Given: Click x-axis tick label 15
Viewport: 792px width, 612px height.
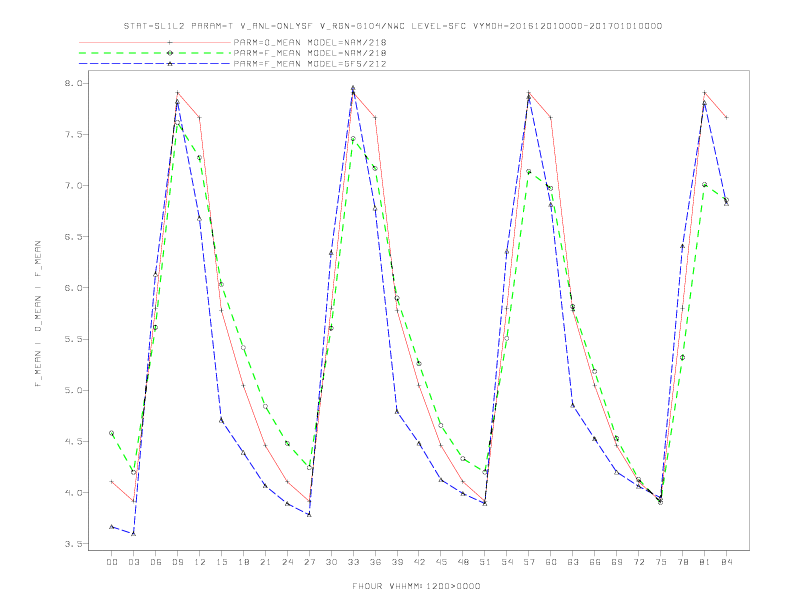Looking at the screenshot, I should [x=221, y=562].
